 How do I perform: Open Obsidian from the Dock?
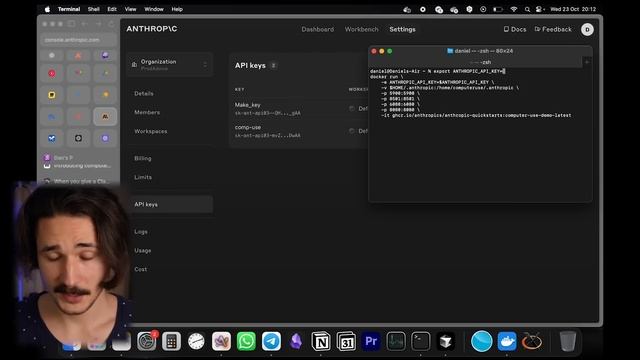click(x=296, y=341)
